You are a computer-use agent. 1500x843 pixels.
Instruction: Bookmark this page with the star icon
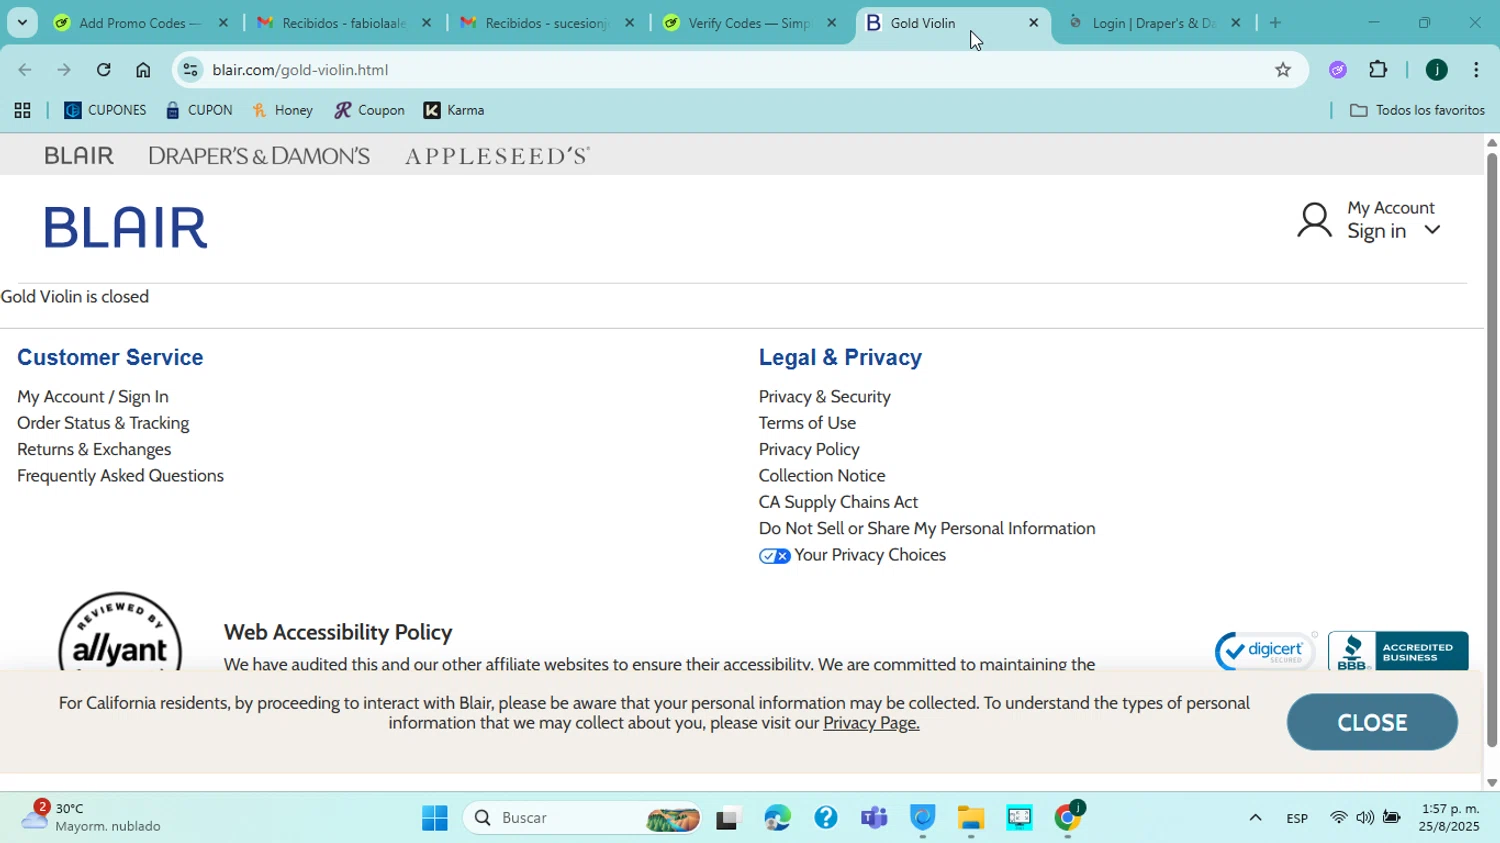click(x=1283, y=70)
